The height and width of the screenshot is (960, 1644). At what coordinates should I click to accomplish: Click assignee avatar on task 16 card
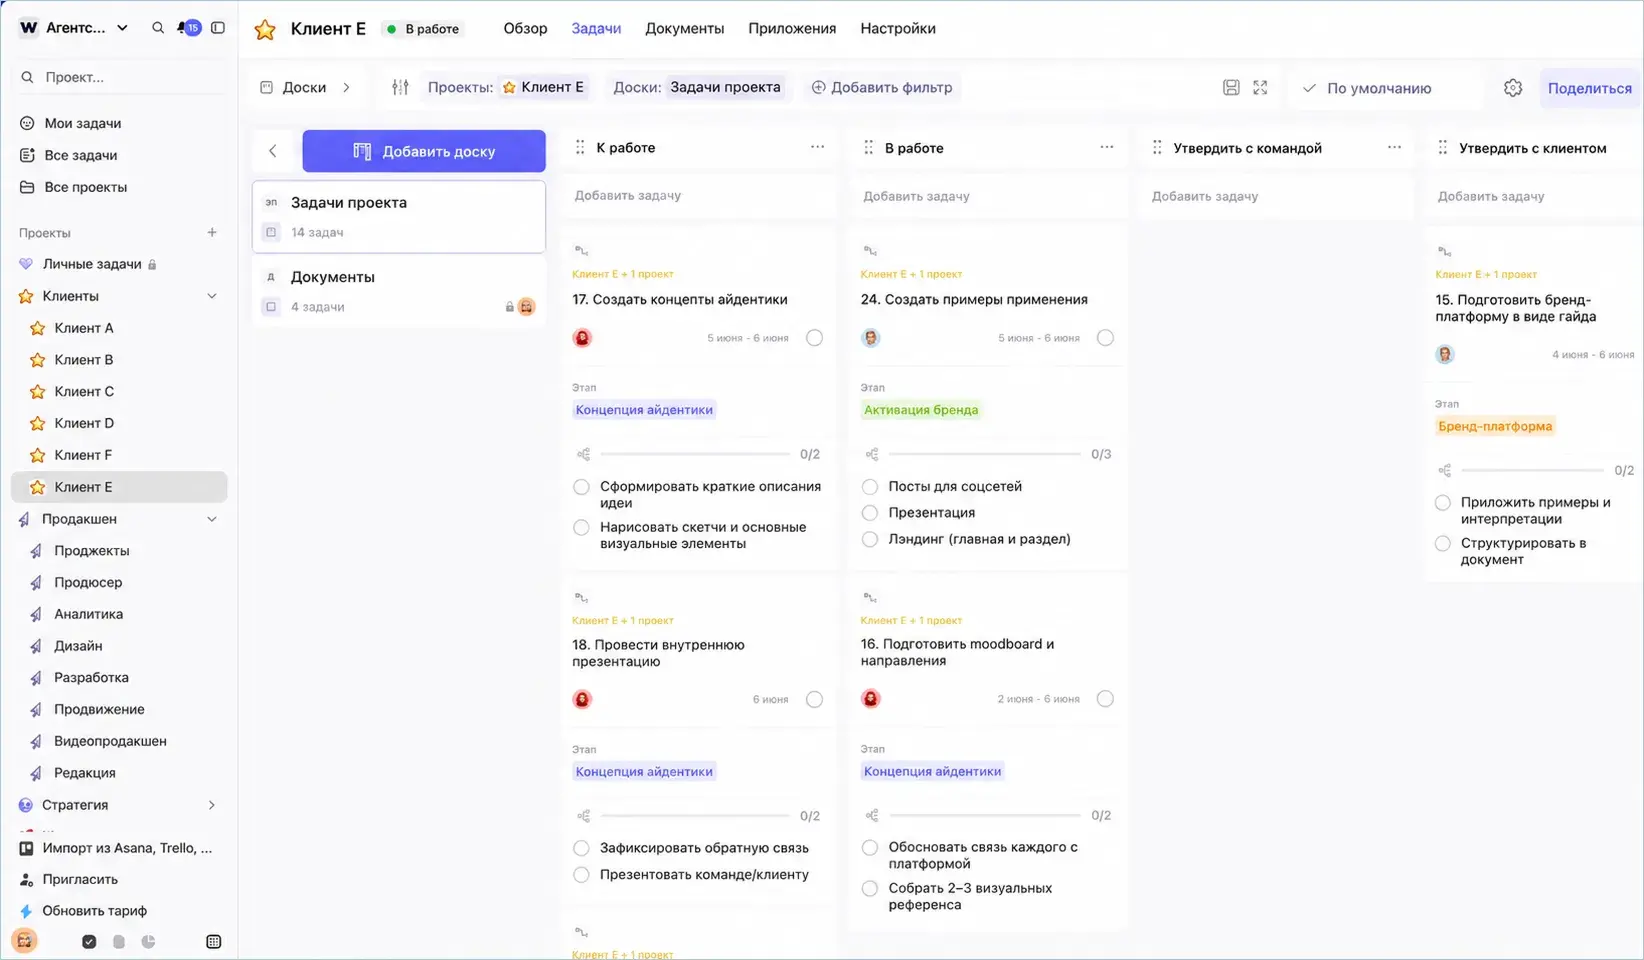coord(871,699)
